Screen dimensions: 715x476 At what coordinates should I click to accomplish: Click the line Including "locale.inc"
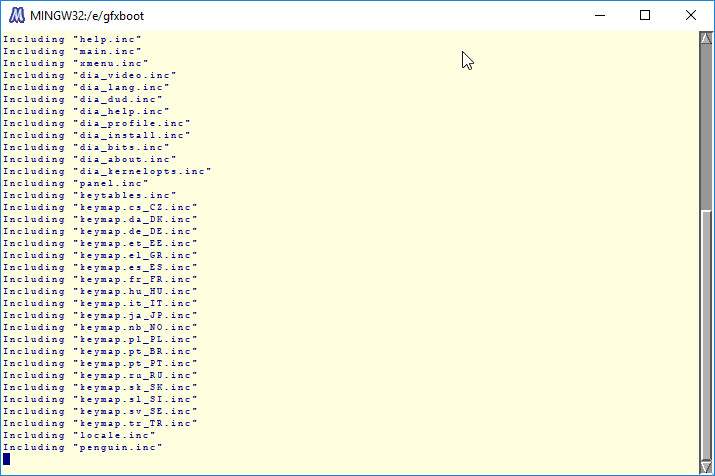(x=79, y=435)
